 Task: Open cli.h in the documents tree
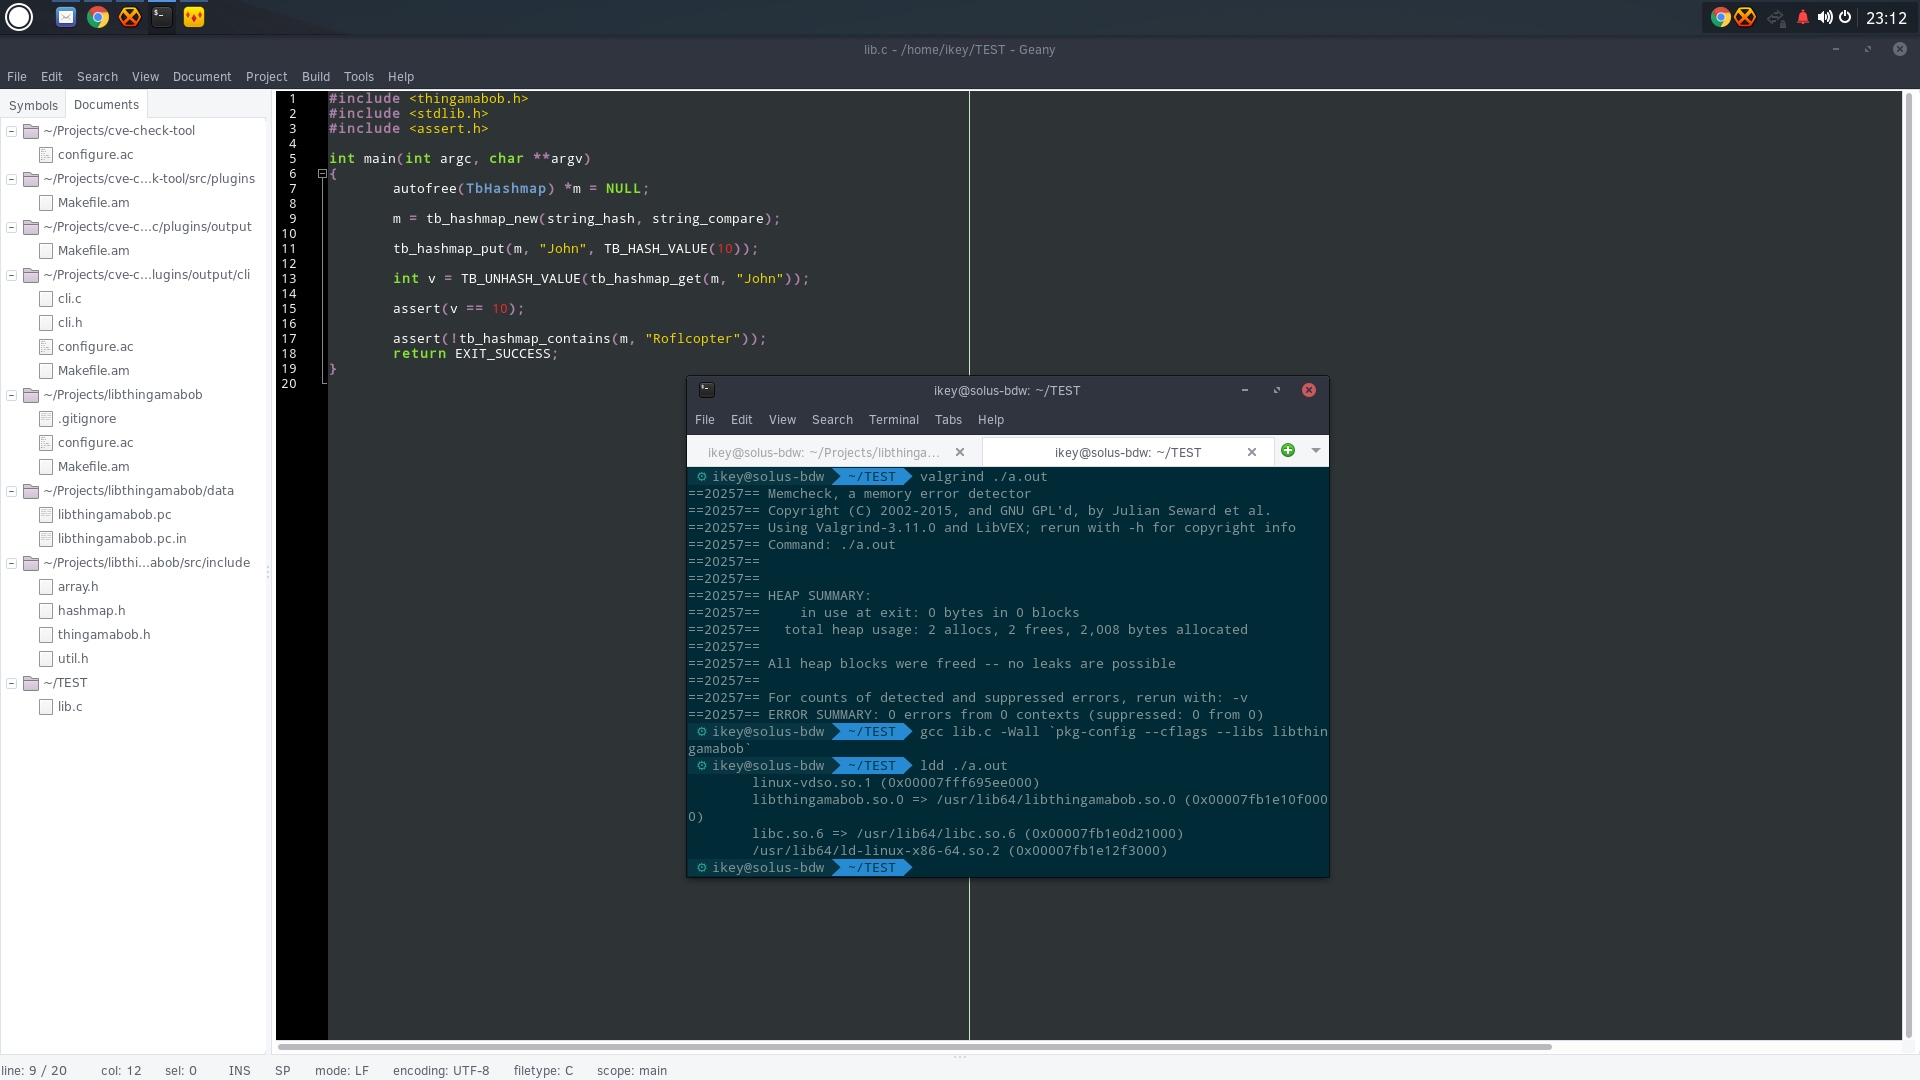(x=70, y=322)
